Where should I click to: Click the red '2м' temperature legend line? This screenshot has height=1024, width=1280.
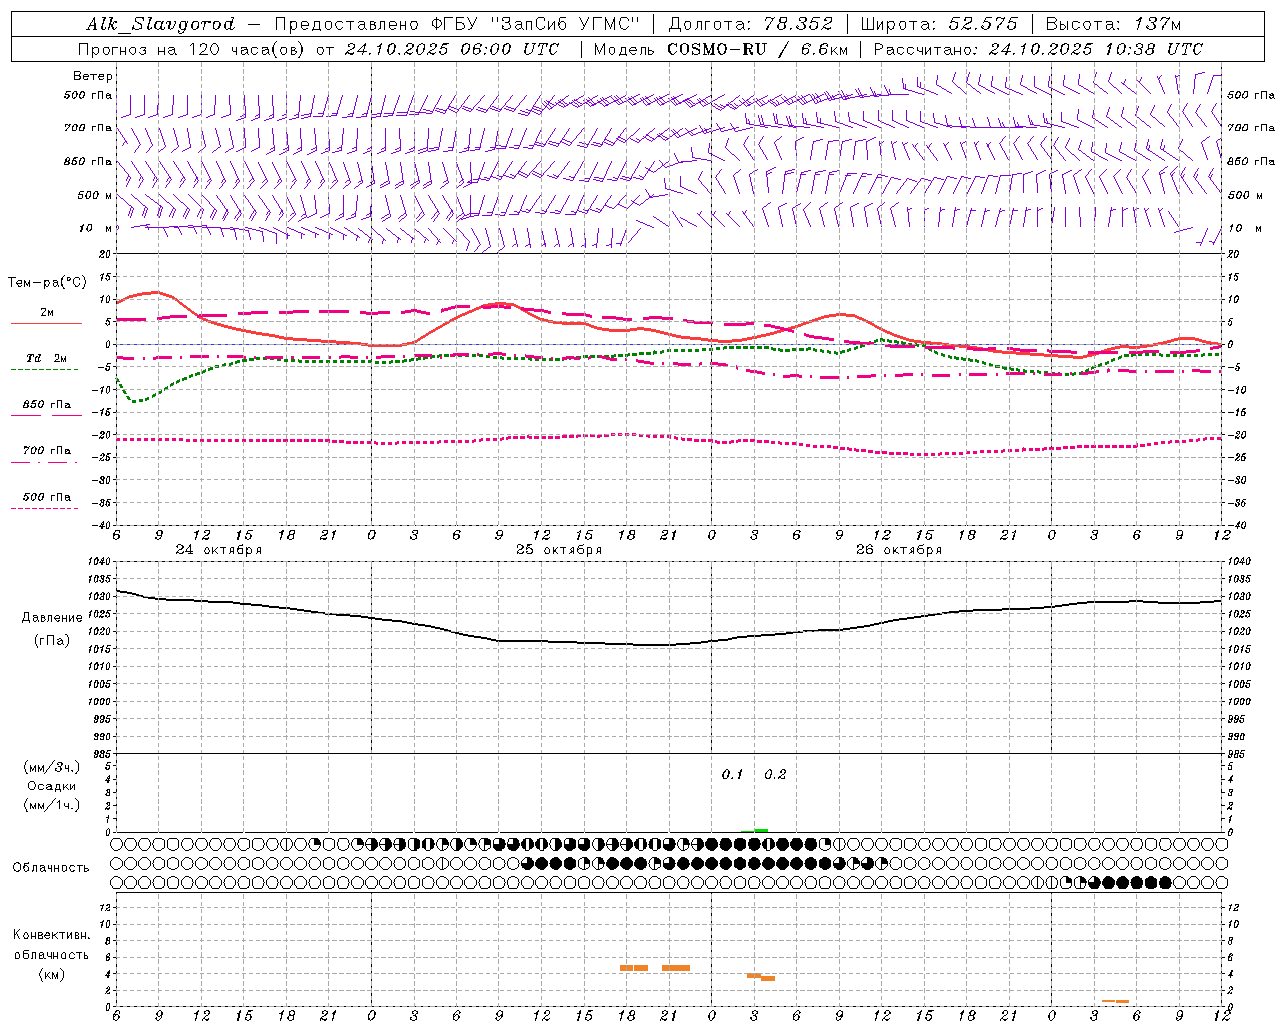(x=46, y=323)
